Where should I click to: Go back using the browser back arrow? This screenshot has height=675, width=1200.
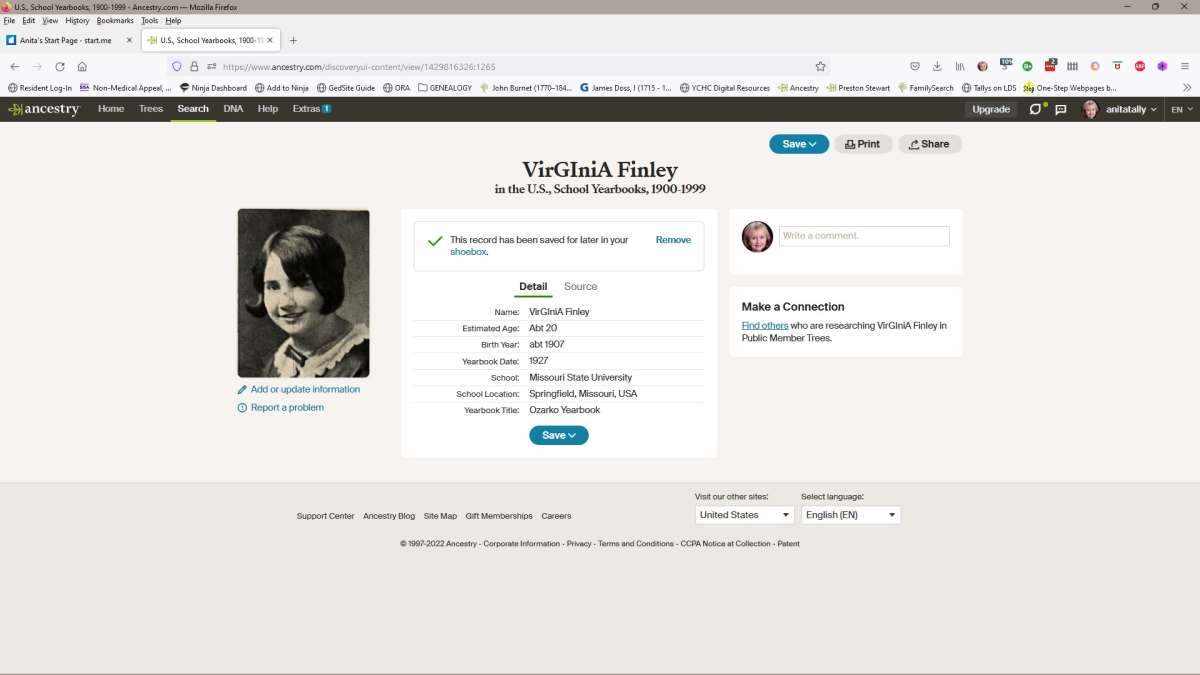[14, 66]
